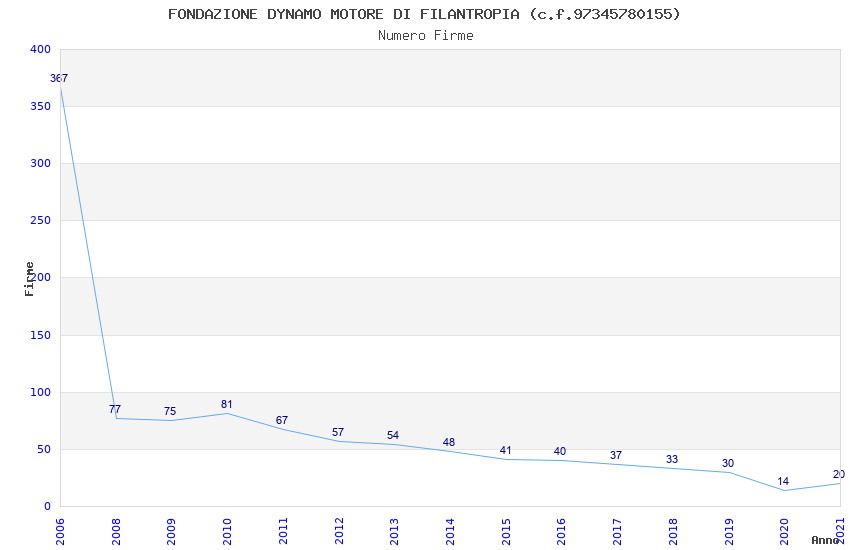Click the data label 14
This screenshot has width=850, height=550.
[x=783, y=481]
